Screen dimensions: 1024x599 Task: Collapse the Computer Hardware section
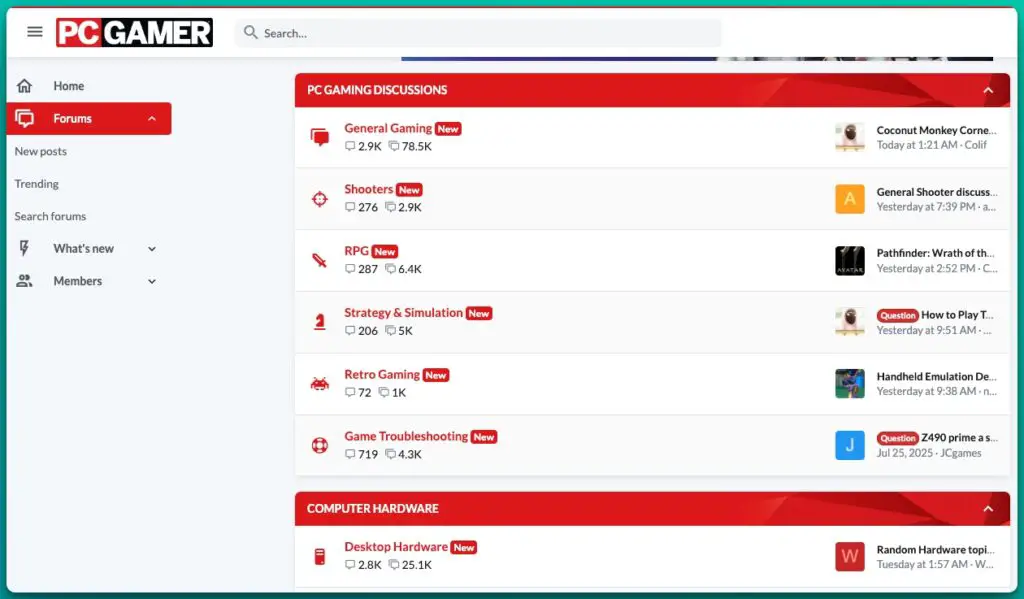[988, 509]
